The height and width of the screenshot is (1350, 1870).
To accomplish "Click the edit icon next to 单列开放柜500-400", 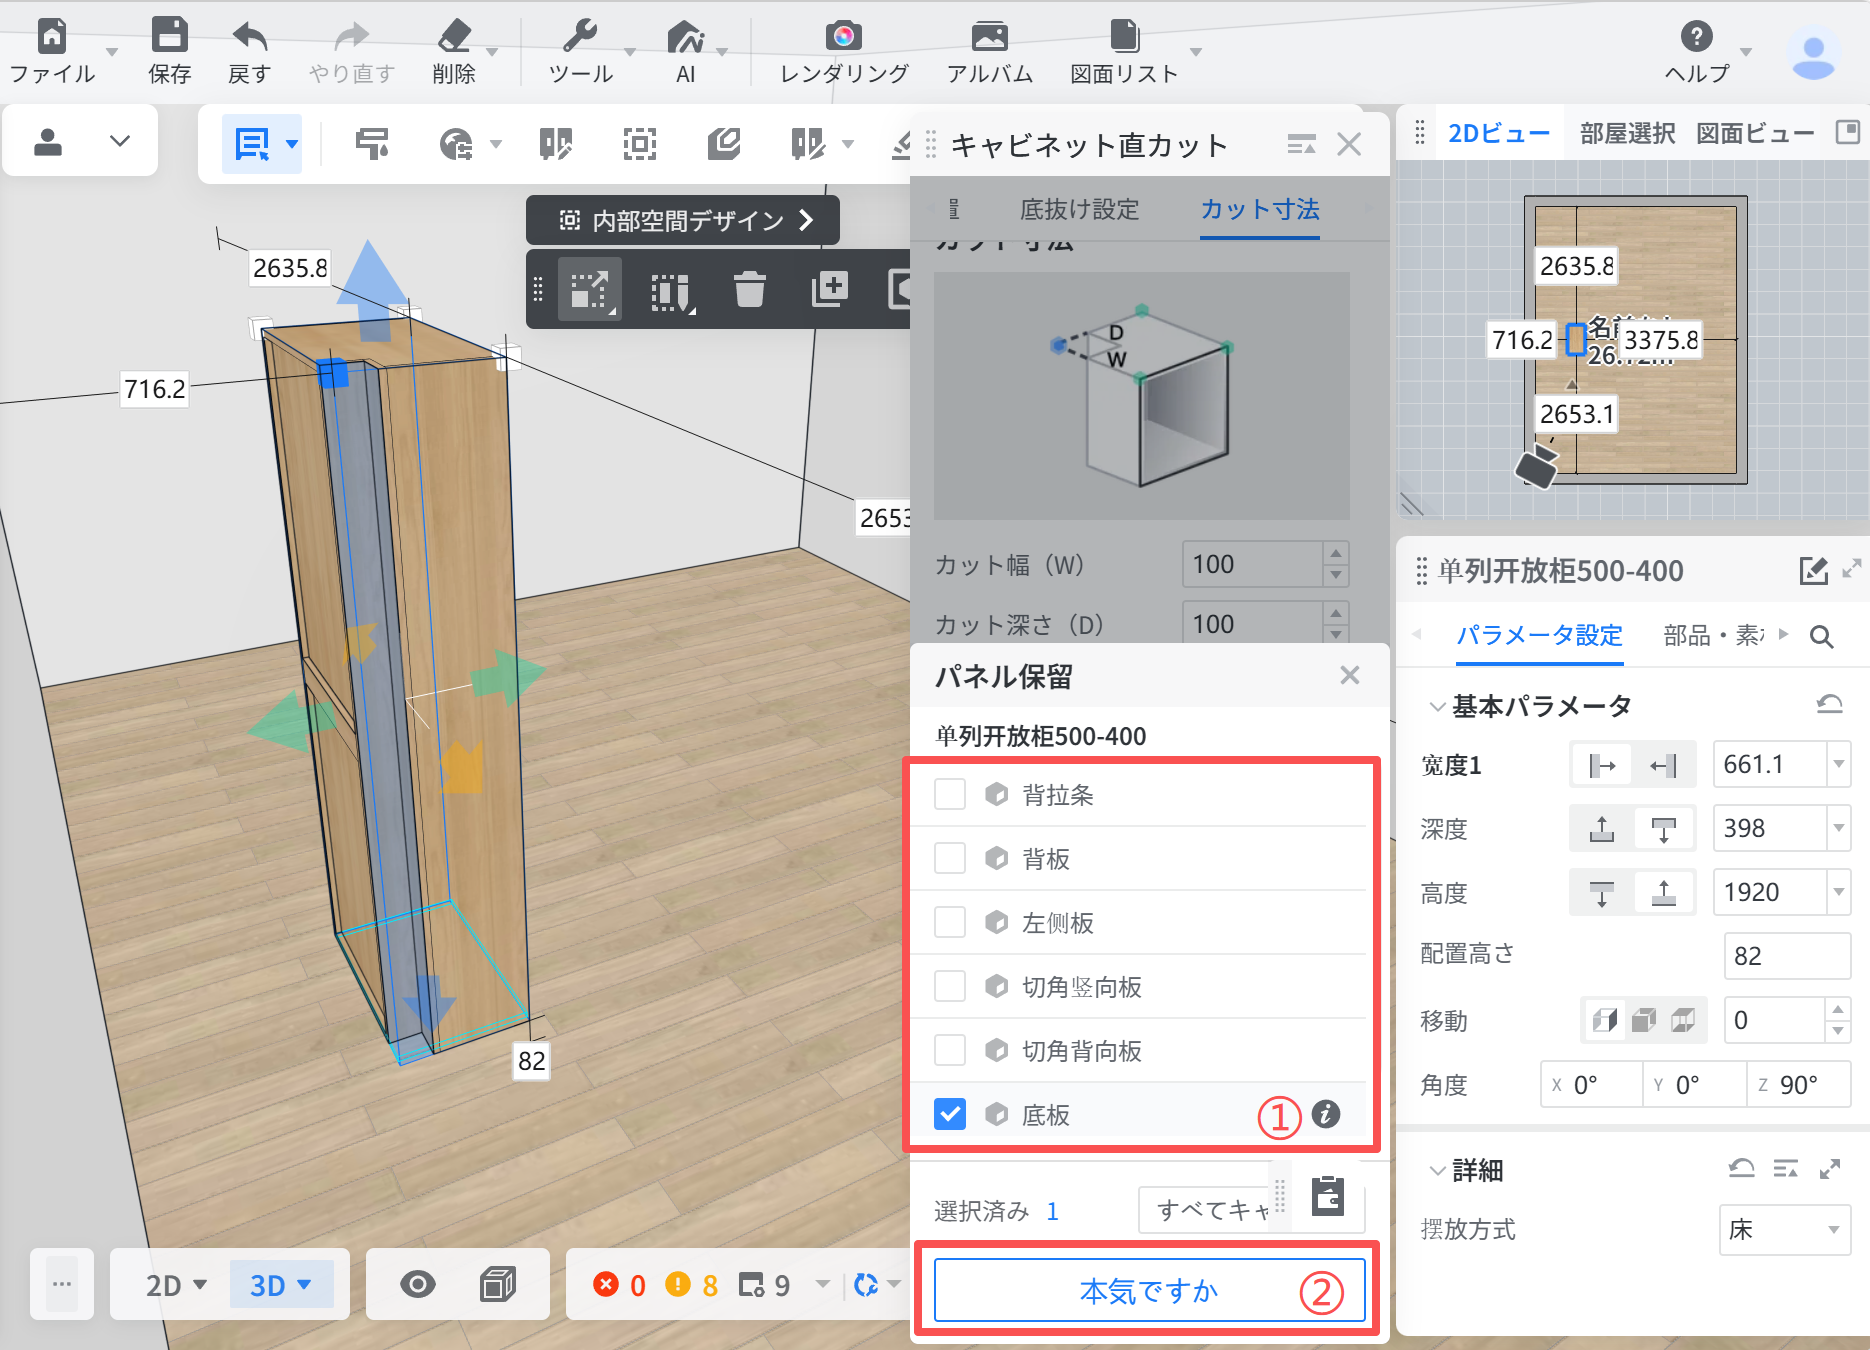I will pos(1813,571).
